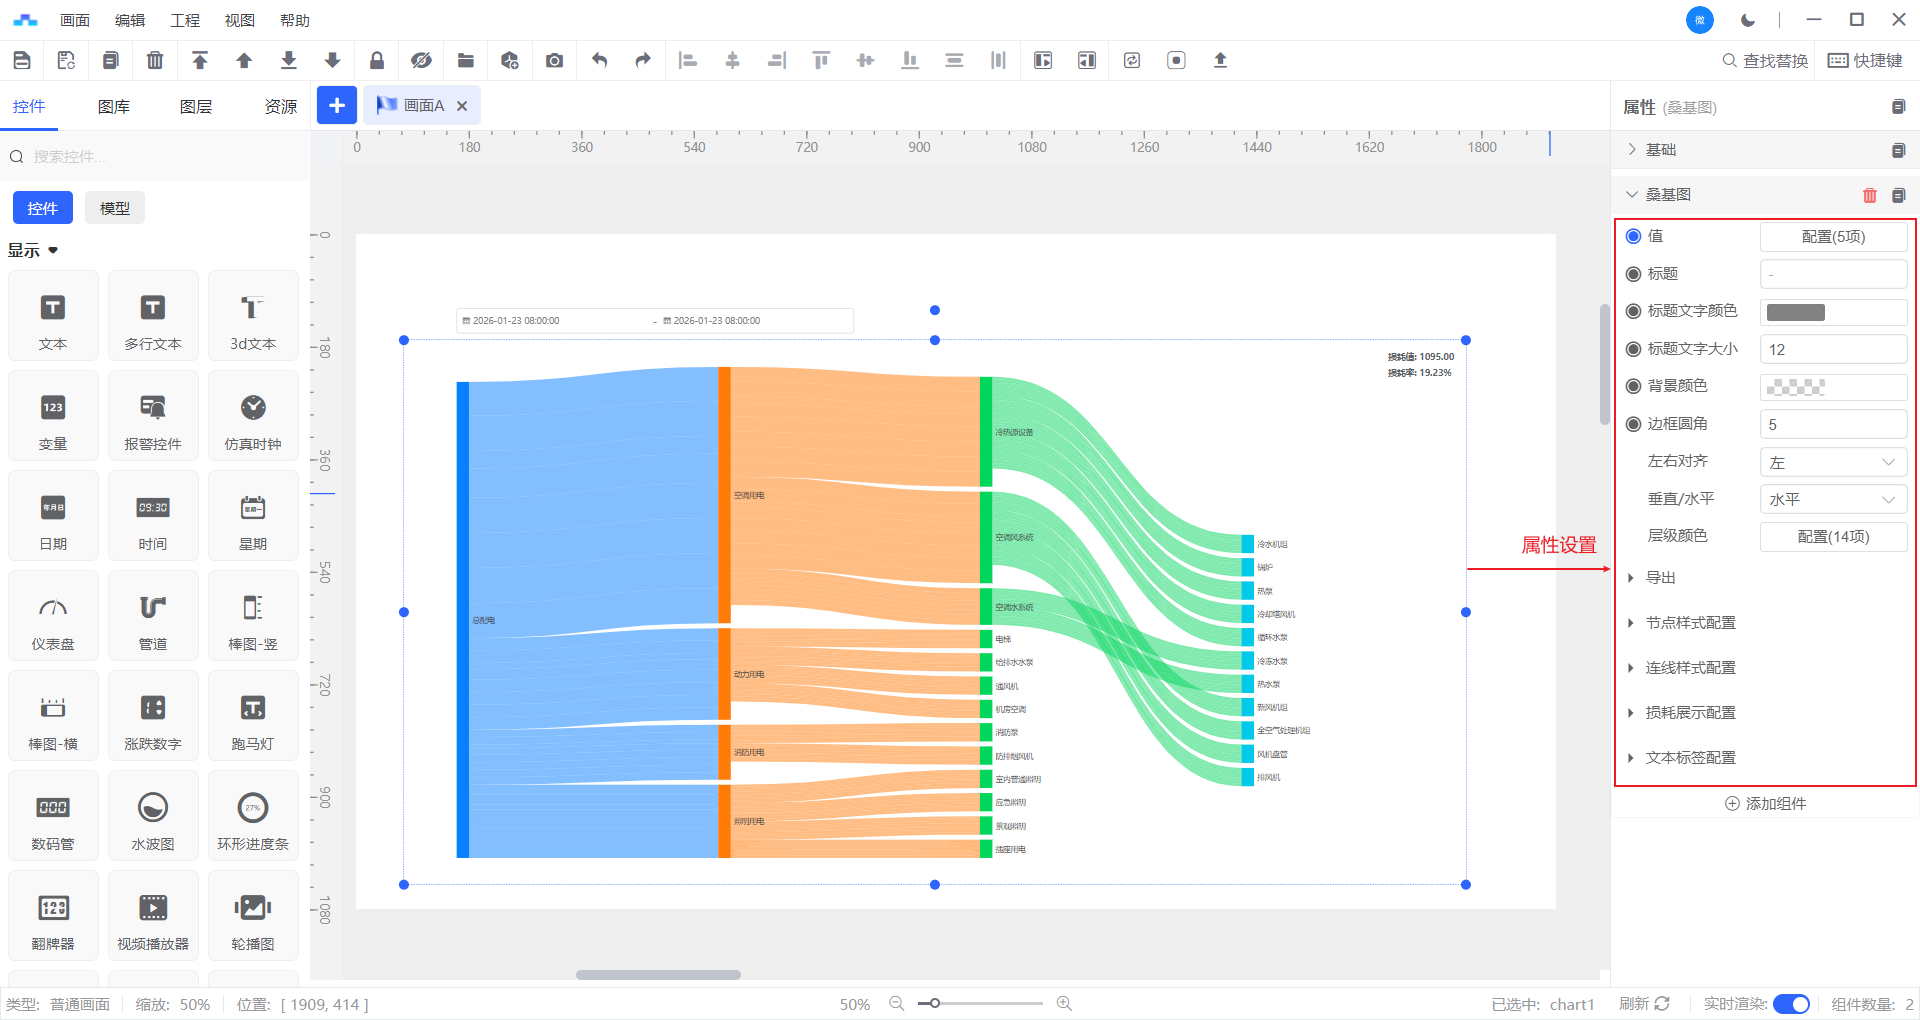Viewport: 1920px width, 1020px height.
Task: Switch to dark mode moon icon
Action: point(1748,20)
